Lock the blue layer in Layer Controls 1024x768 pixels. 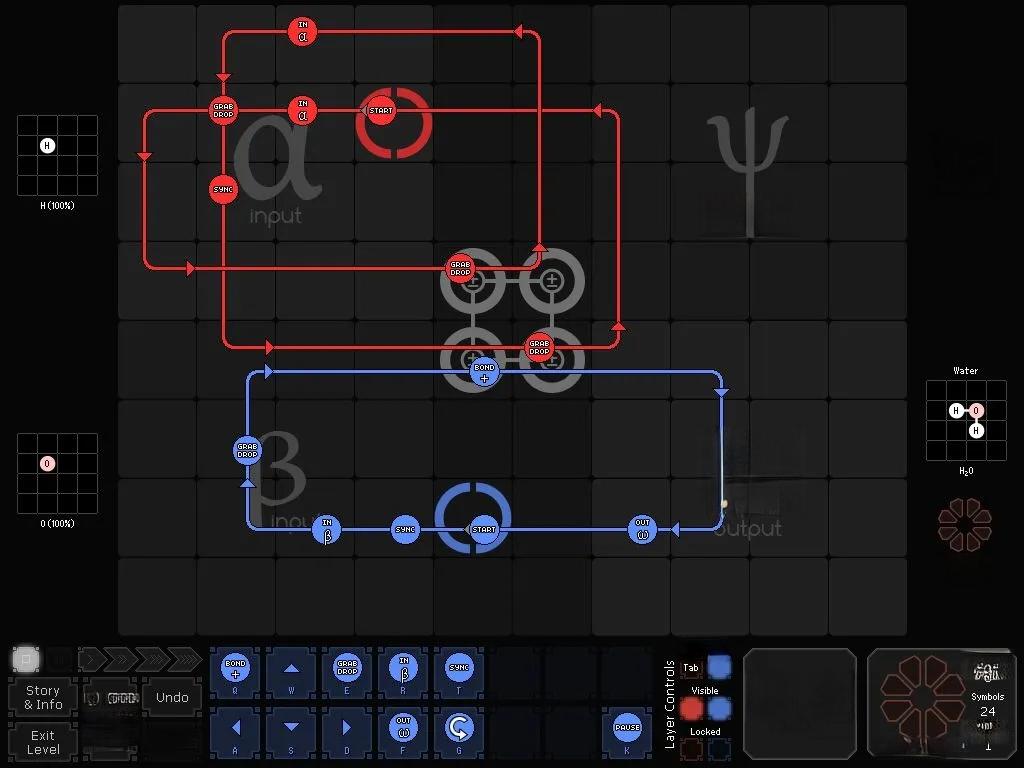click(x=719, y=748)
